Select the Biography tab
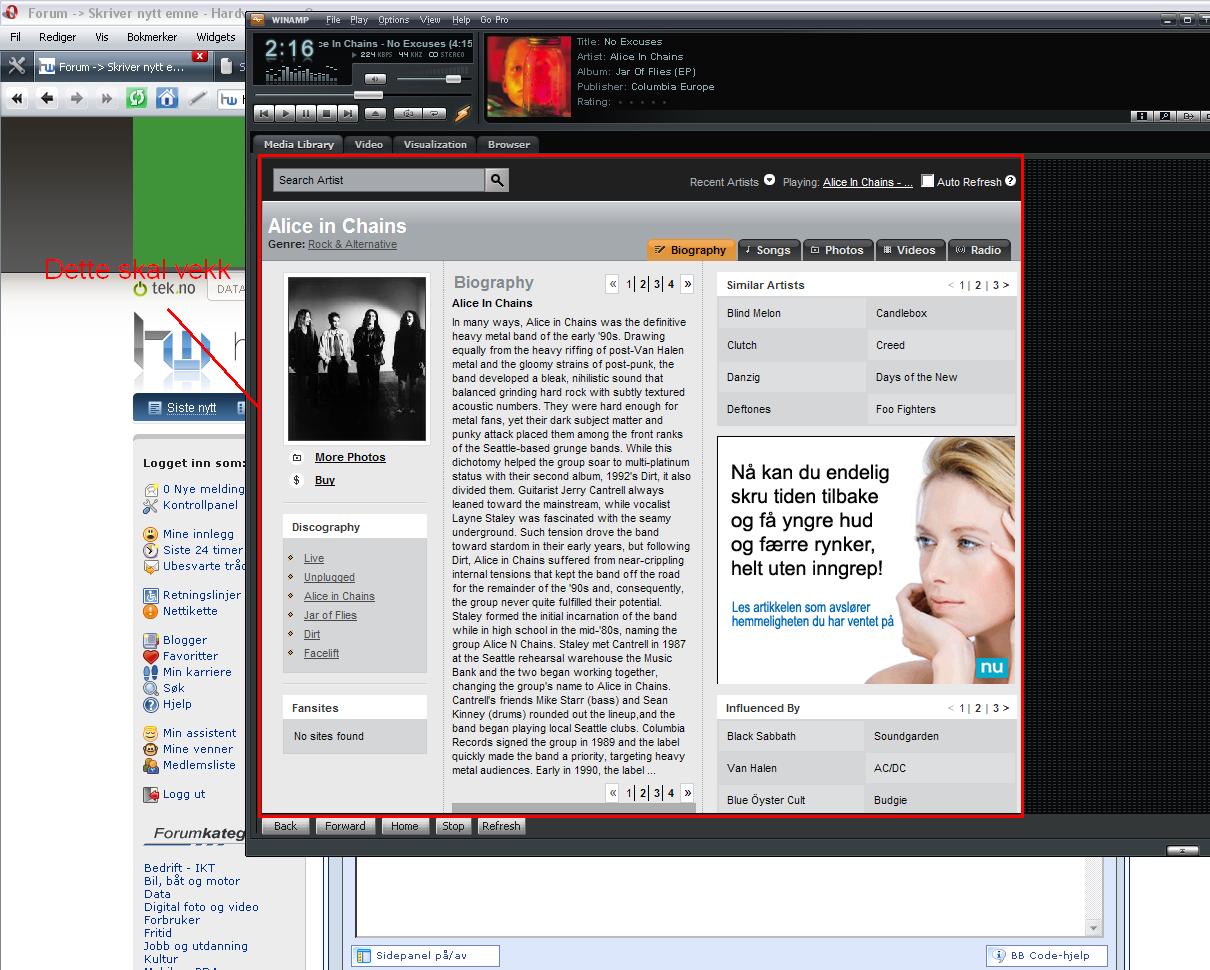Viewport: 1210px width, 970px height. pyautogui.click(x=691, y=250)
